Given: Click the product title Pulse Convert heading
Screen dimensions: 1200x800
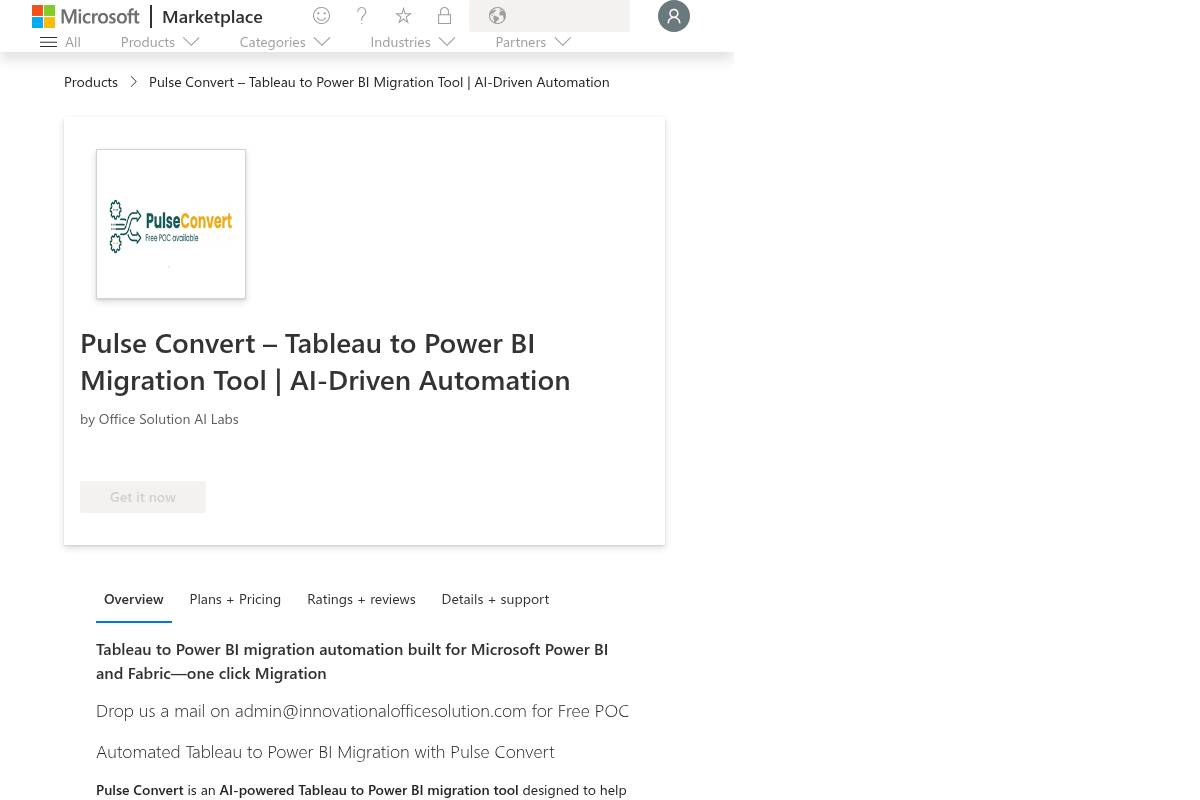Looking at the screenshot, I should point(325,361).
